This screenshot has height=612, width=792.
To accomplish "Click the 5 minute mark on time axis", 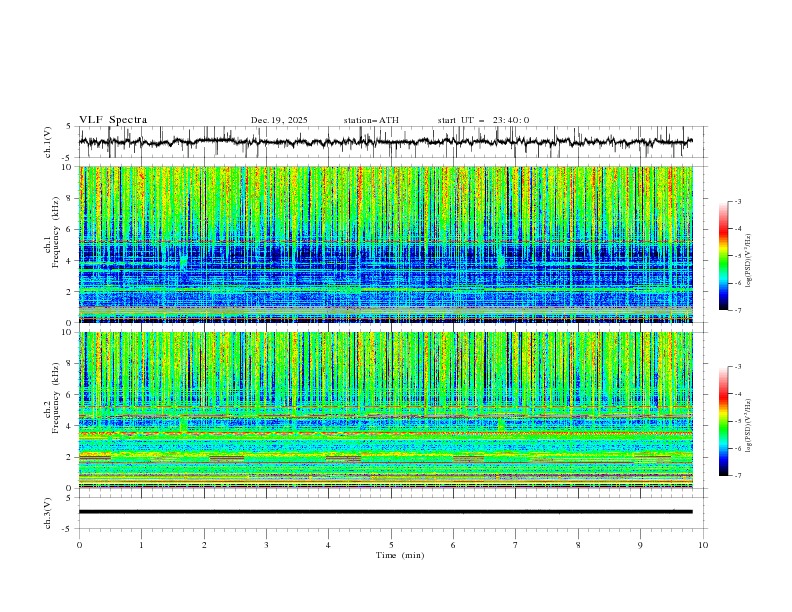I will [x=391, y=545].
